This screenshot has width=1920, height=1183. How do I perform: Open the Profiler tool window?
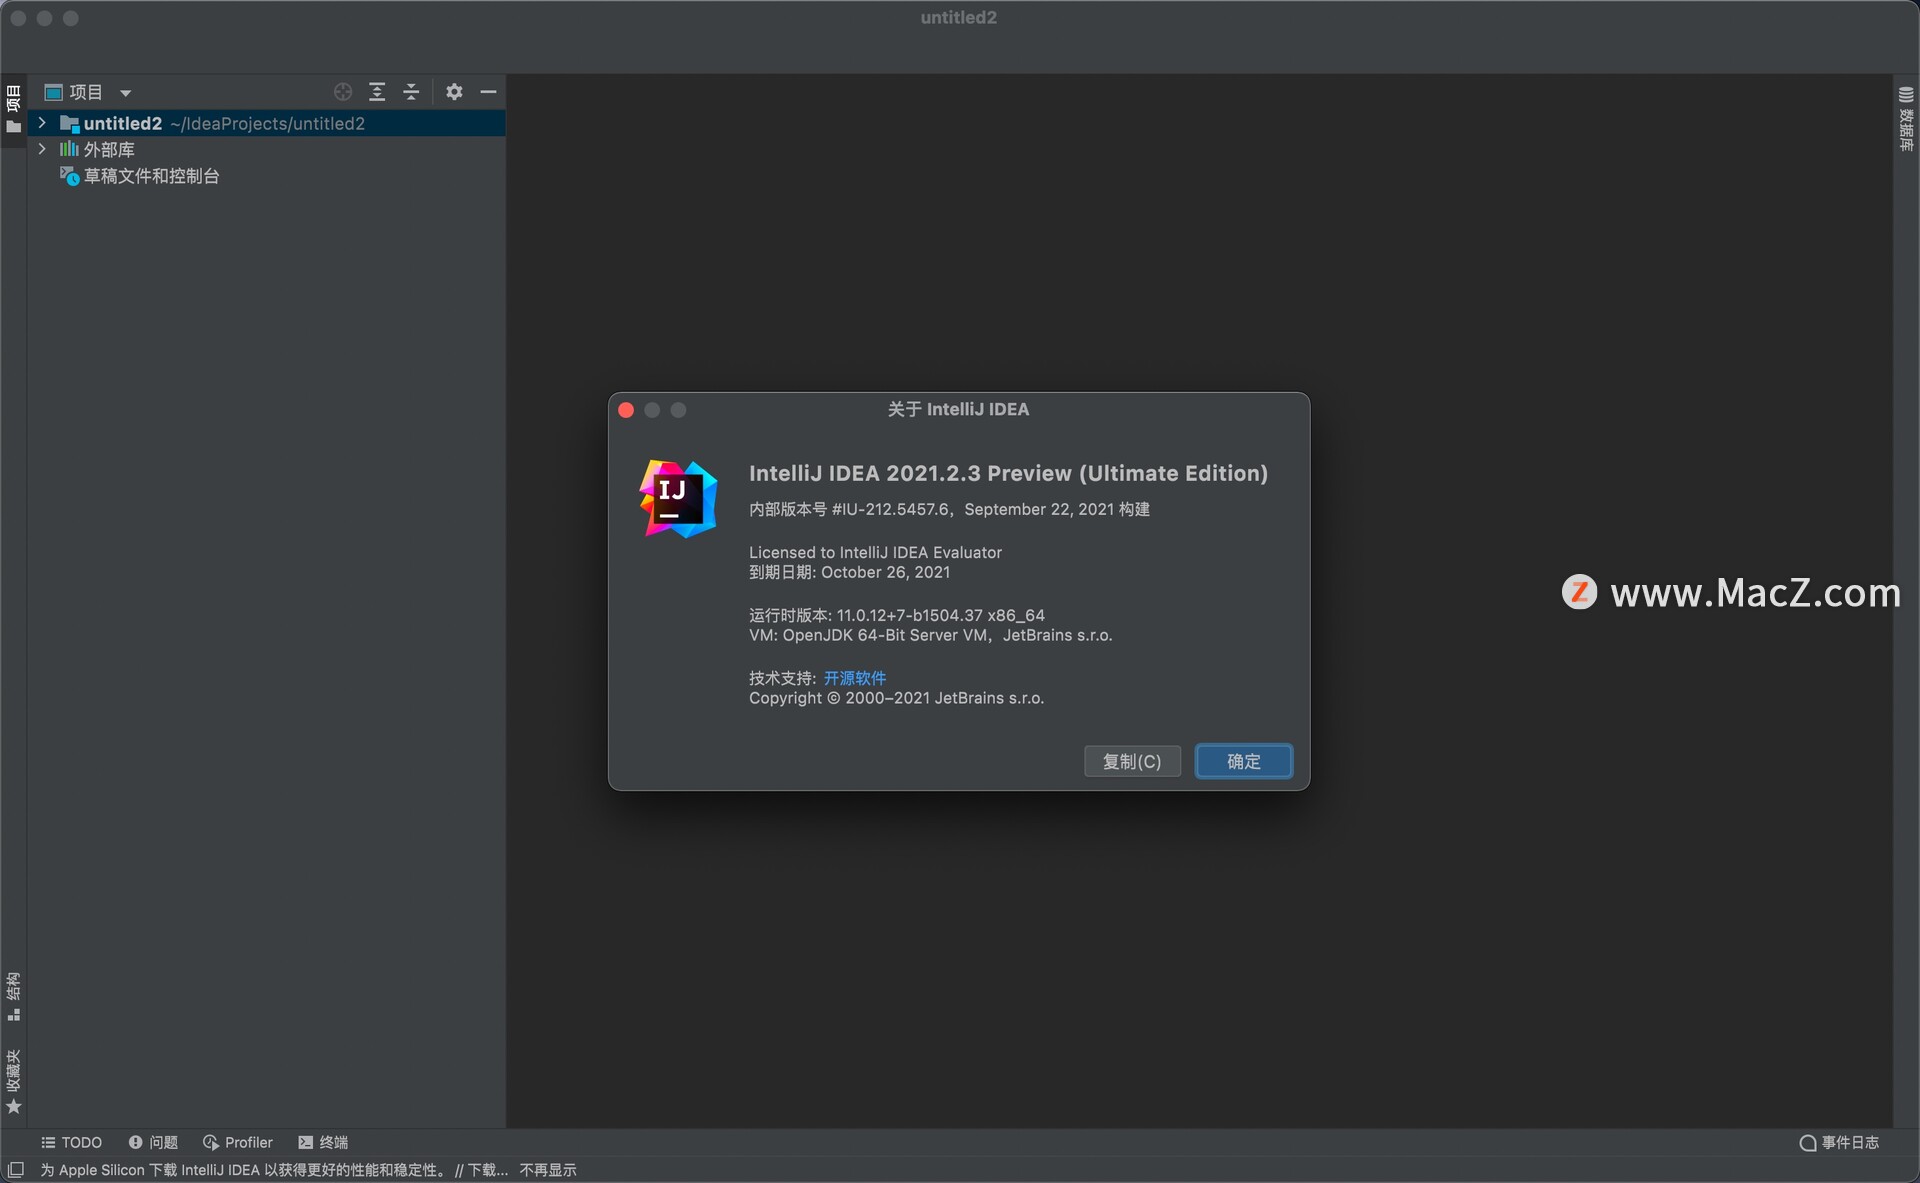click(238, 1142)
